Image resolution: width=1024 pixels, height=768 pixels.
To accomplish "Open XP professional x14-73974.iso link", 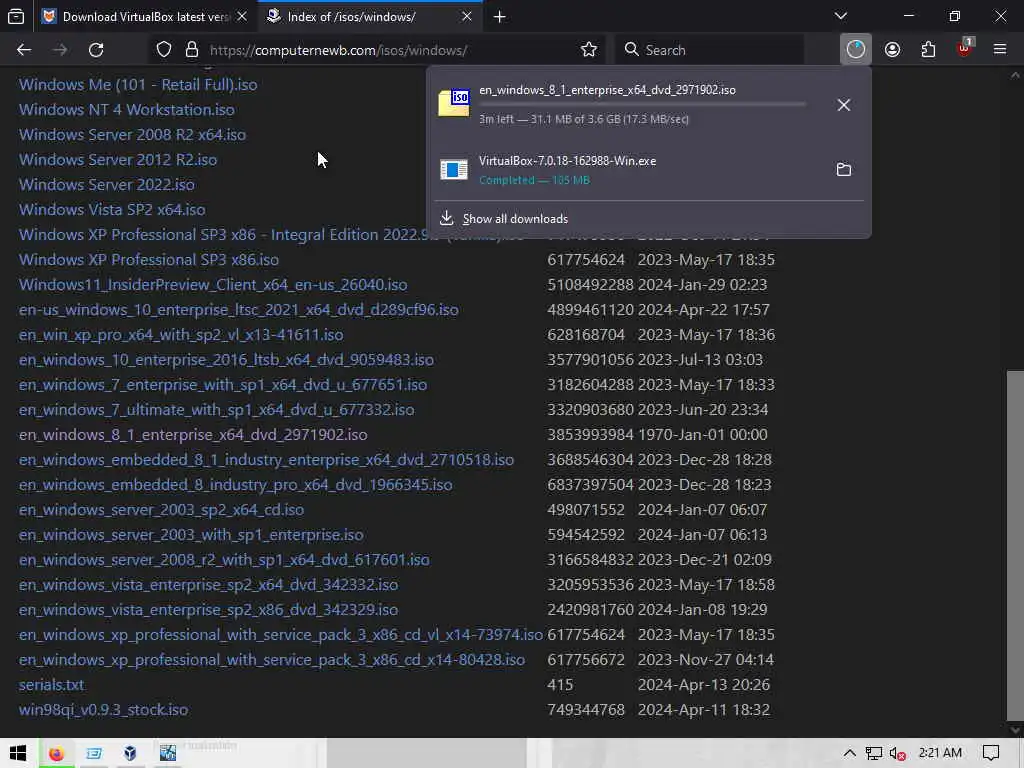I will 281,635.
